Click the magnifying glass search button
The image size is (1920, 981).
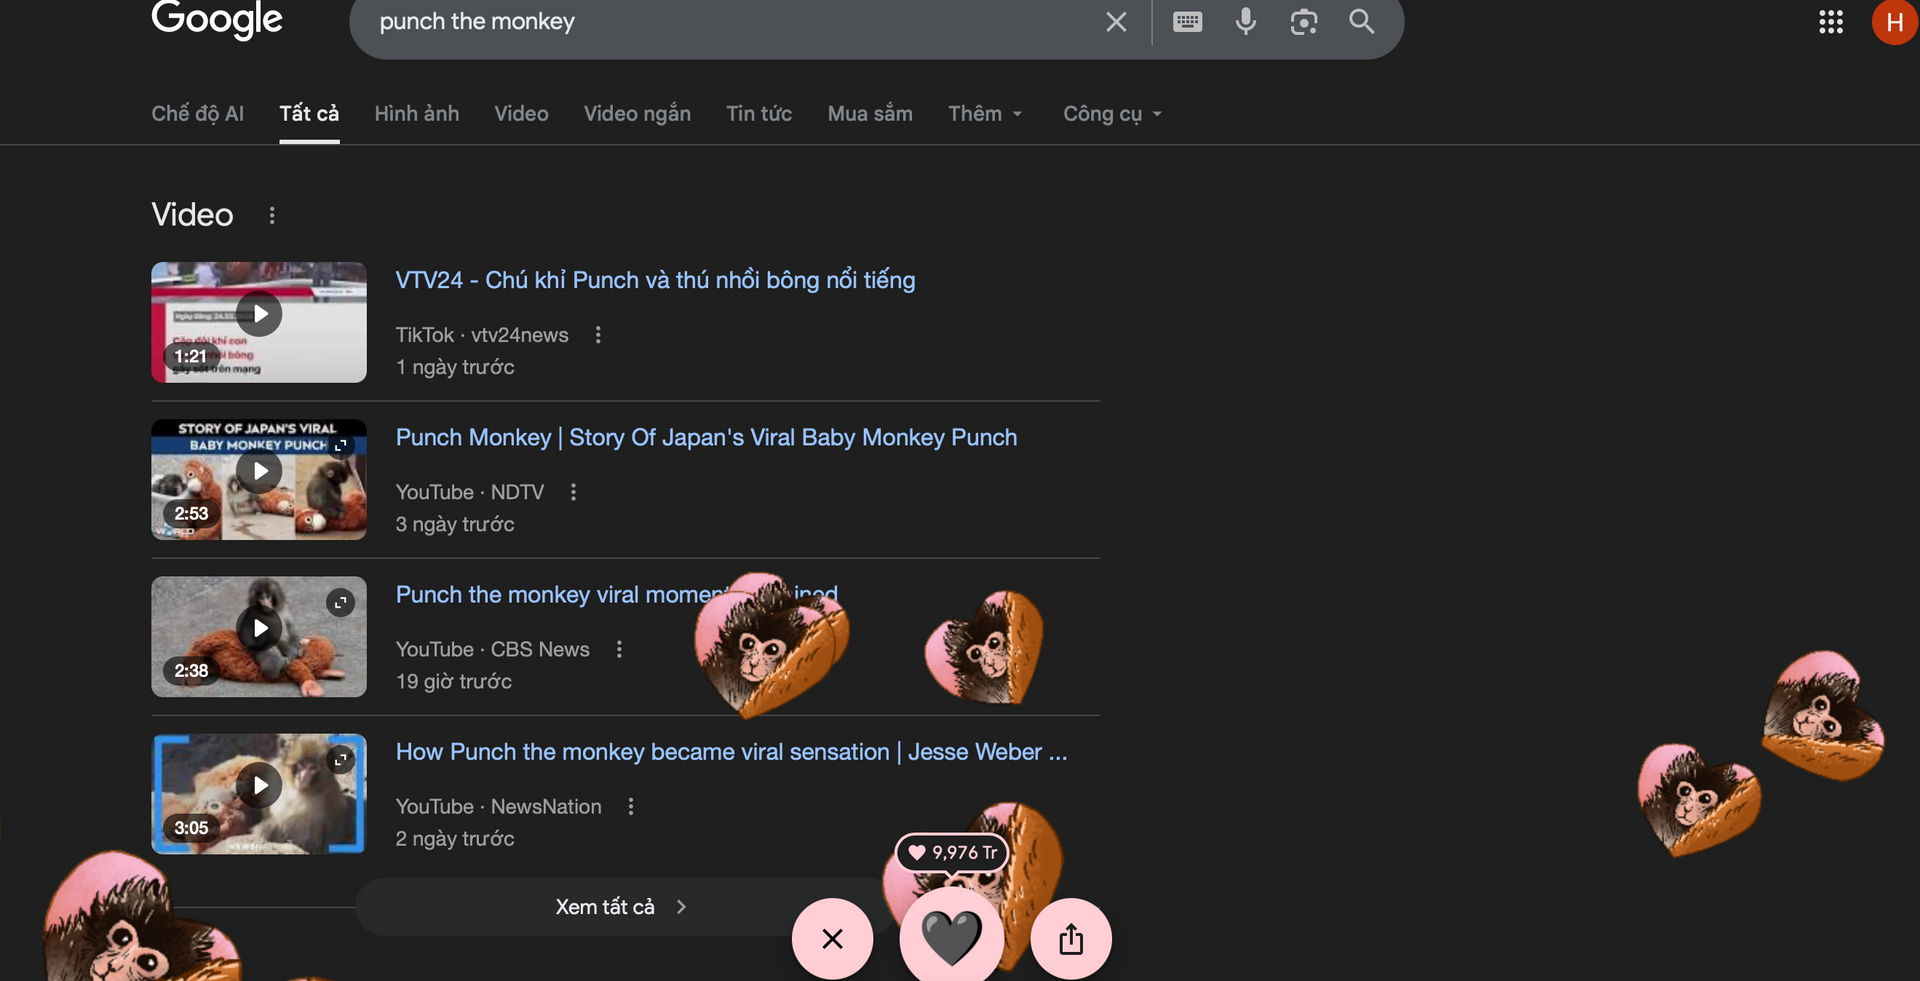(x=1361, y=22)
